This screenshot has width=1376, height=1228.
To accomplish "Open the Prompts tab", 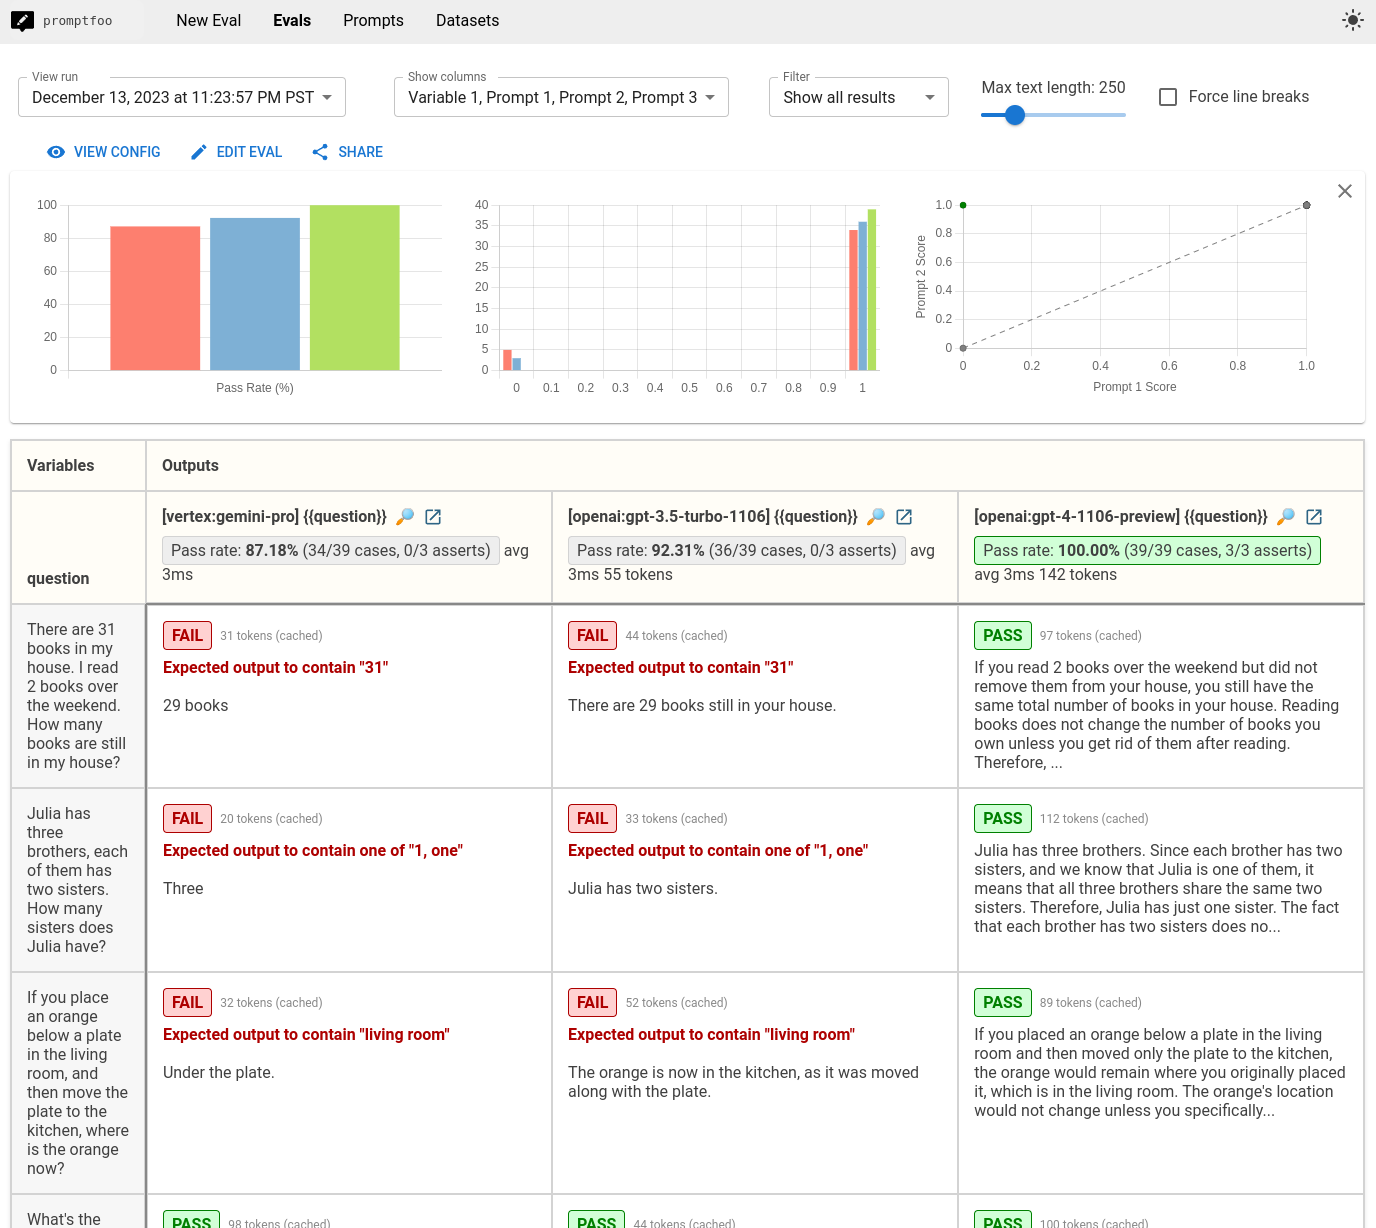I will coord(373,21).
